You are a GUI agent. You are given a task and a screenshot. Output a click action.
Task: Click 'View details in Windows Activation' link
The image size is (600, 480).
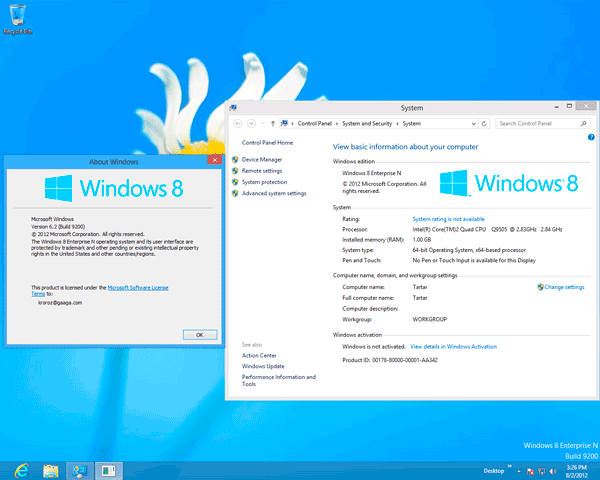pyautogui.click(x=453, y=346)
